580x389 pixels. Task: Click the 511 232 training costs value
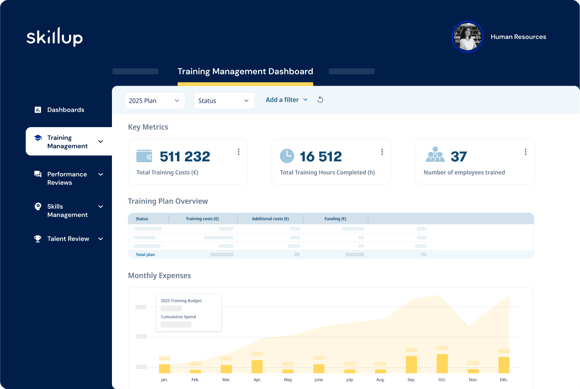185,156
